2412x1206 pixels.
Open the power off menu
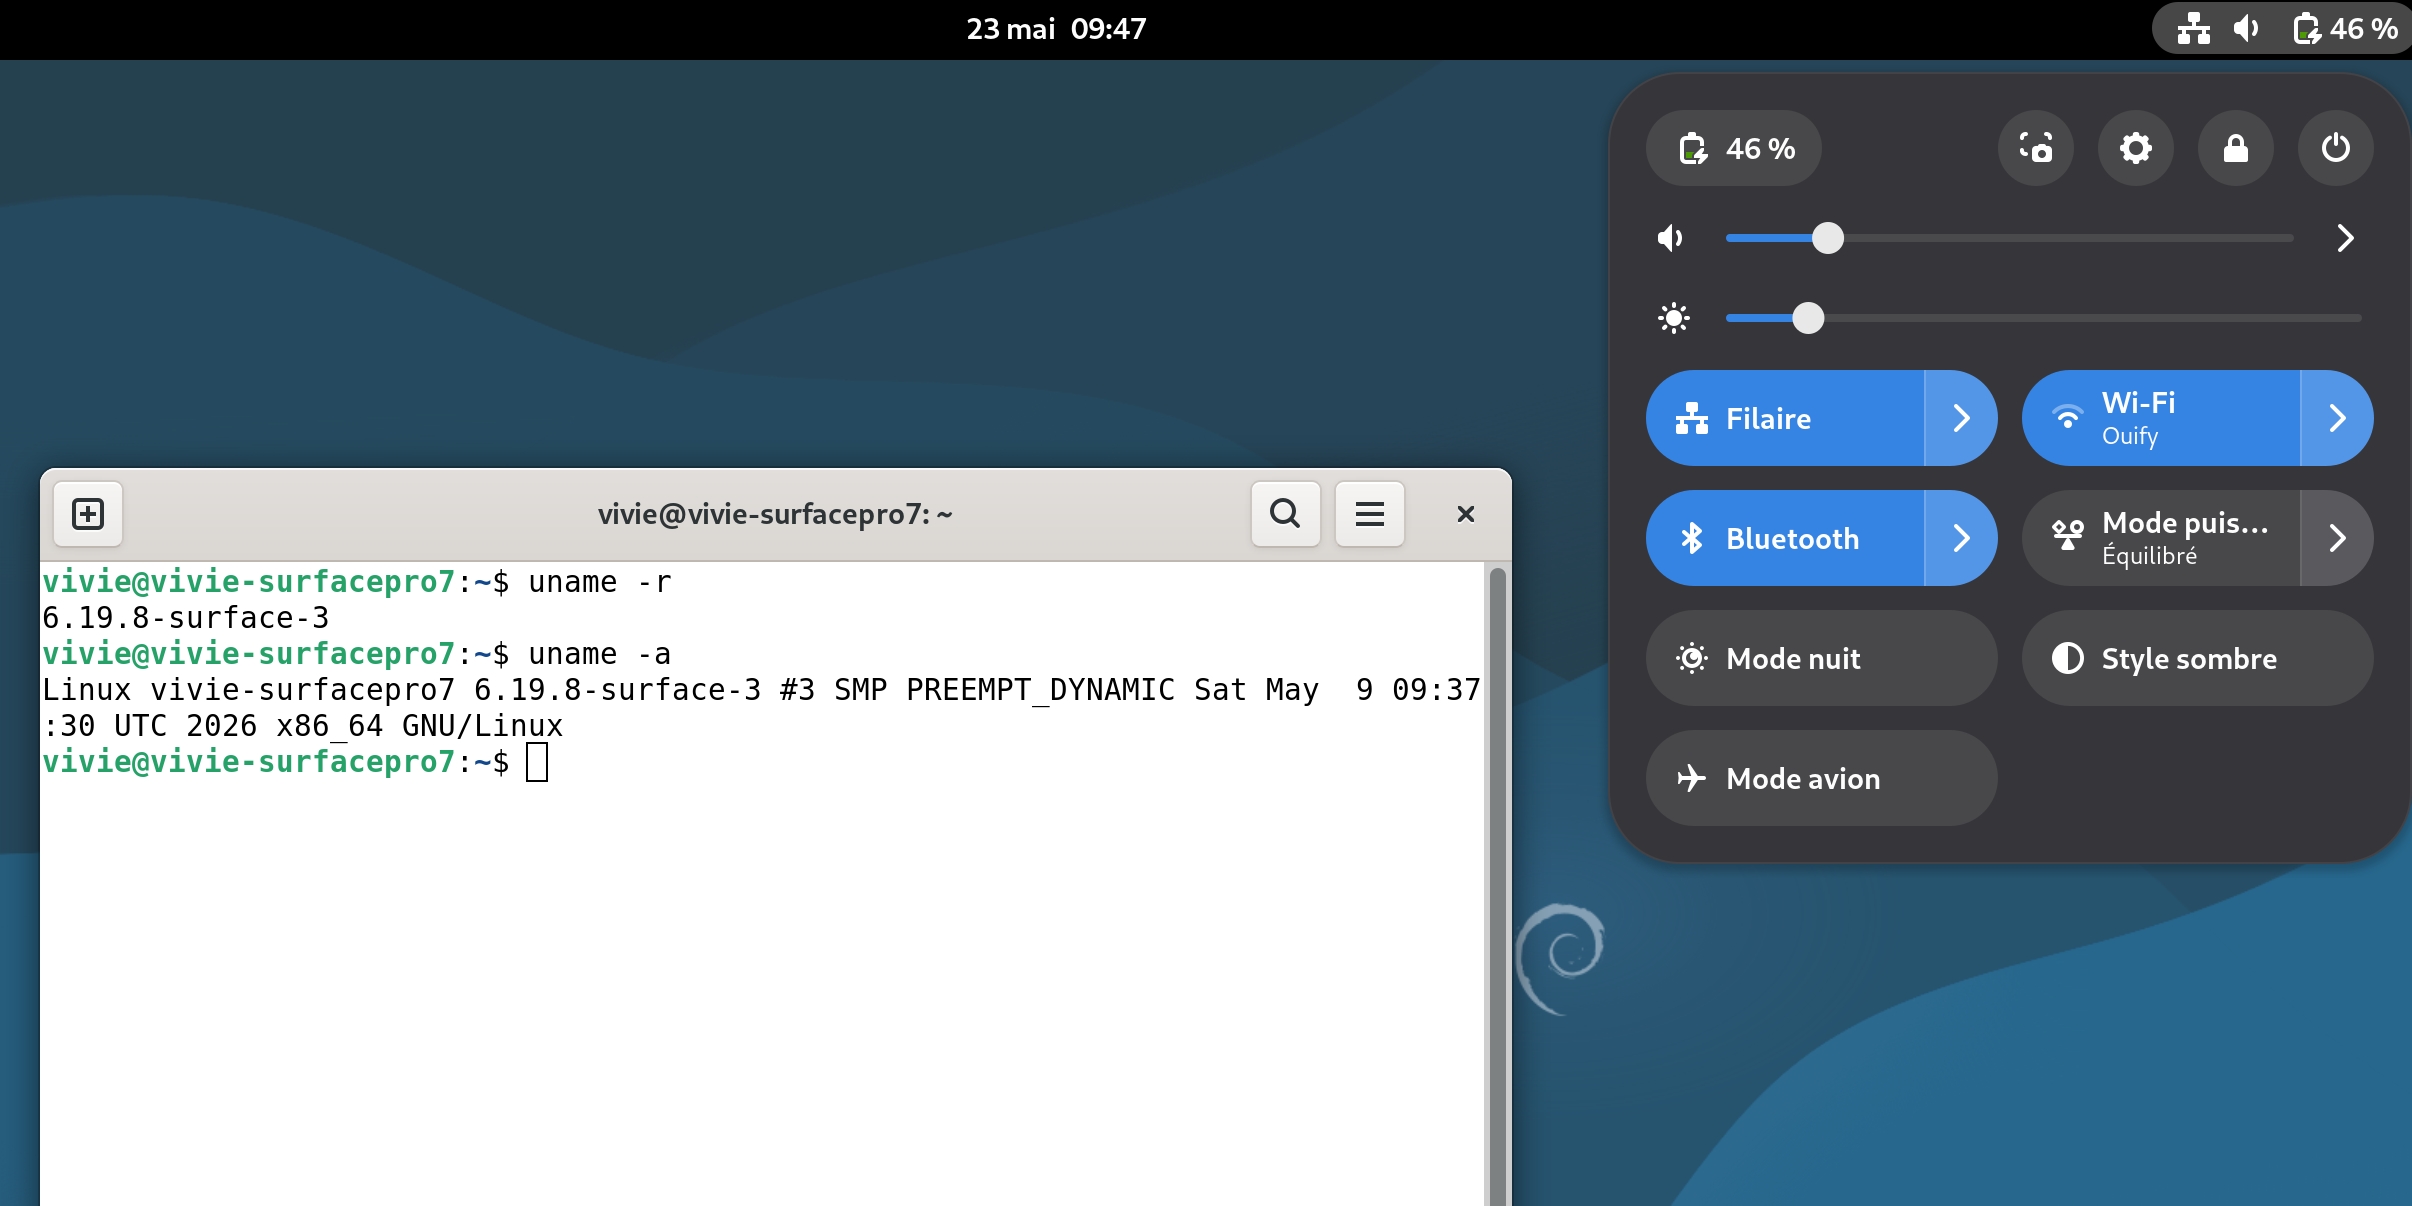pos(2335,148)
